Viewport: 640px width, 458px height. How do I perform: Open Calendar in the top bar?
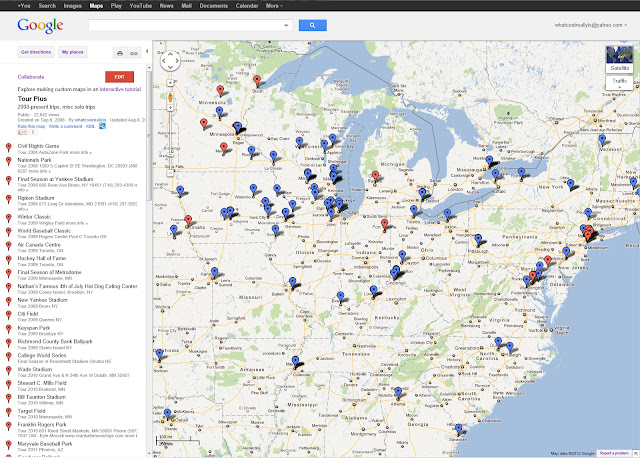[247, 6]
